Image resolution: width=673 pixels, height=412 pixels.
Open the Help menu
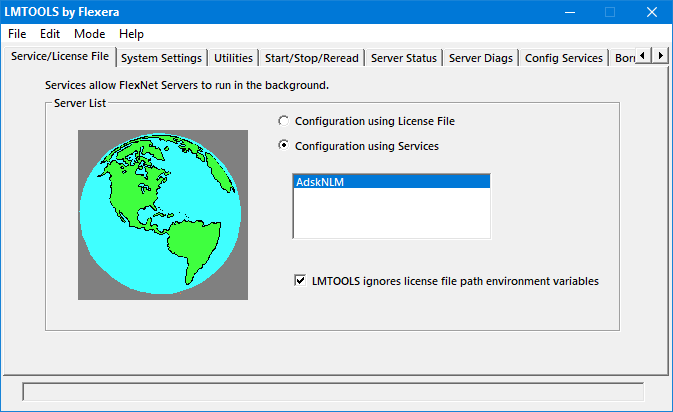click(131, 34)
